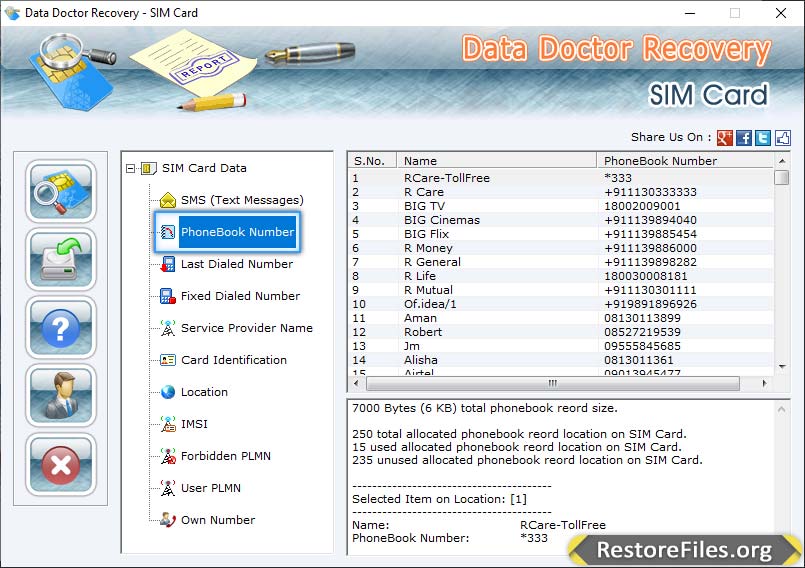805x568 pixels.
Task: Select the R Care contact row
Action: click(x=561, y=192)
